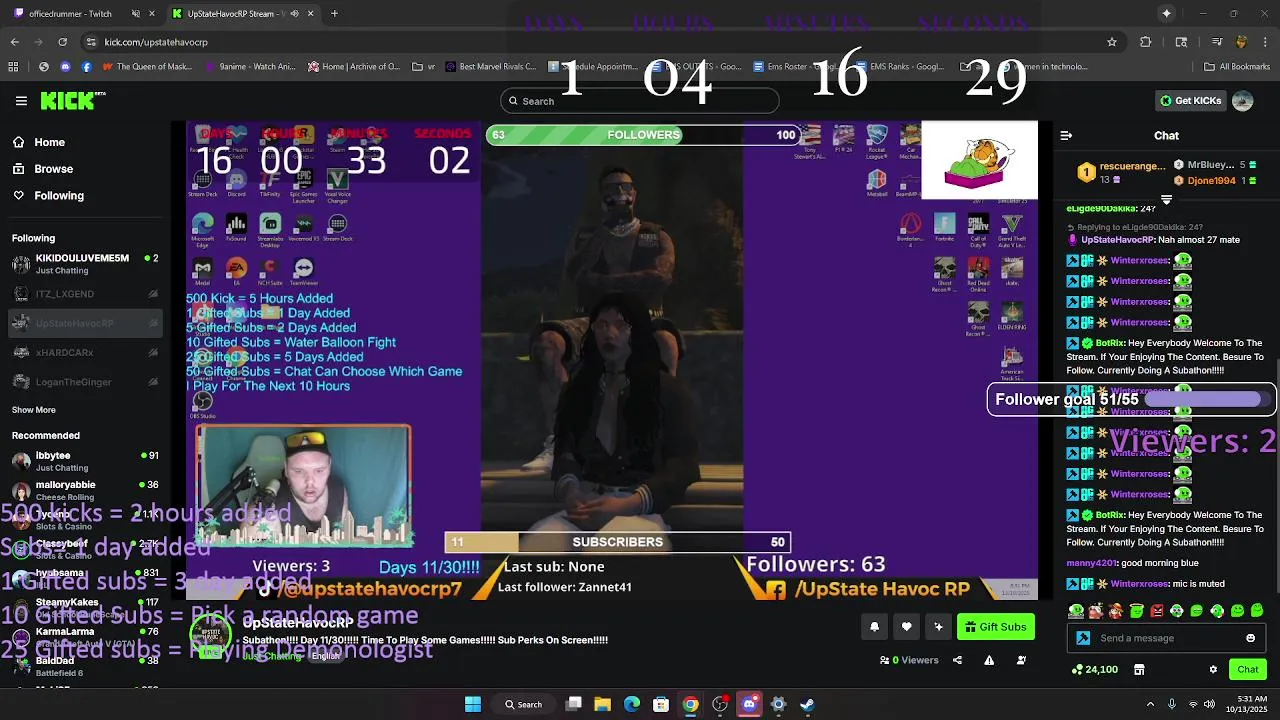This screenshot has width=1280, height=720.
Task: Click the Get KICKs button
Action: (x=1190, y=101)
